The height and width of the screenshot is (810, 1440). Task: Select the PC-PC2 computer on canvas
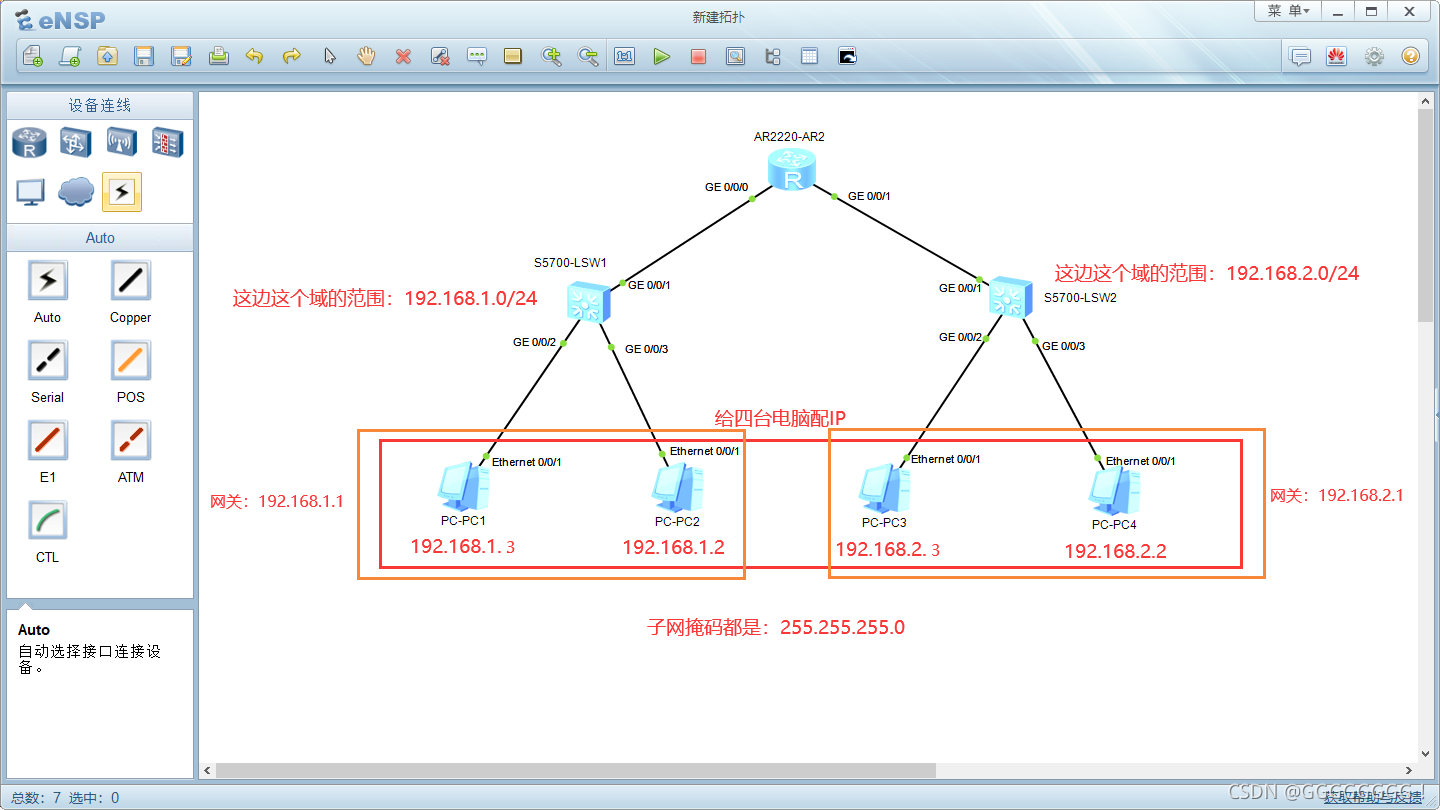click(676, 487)
